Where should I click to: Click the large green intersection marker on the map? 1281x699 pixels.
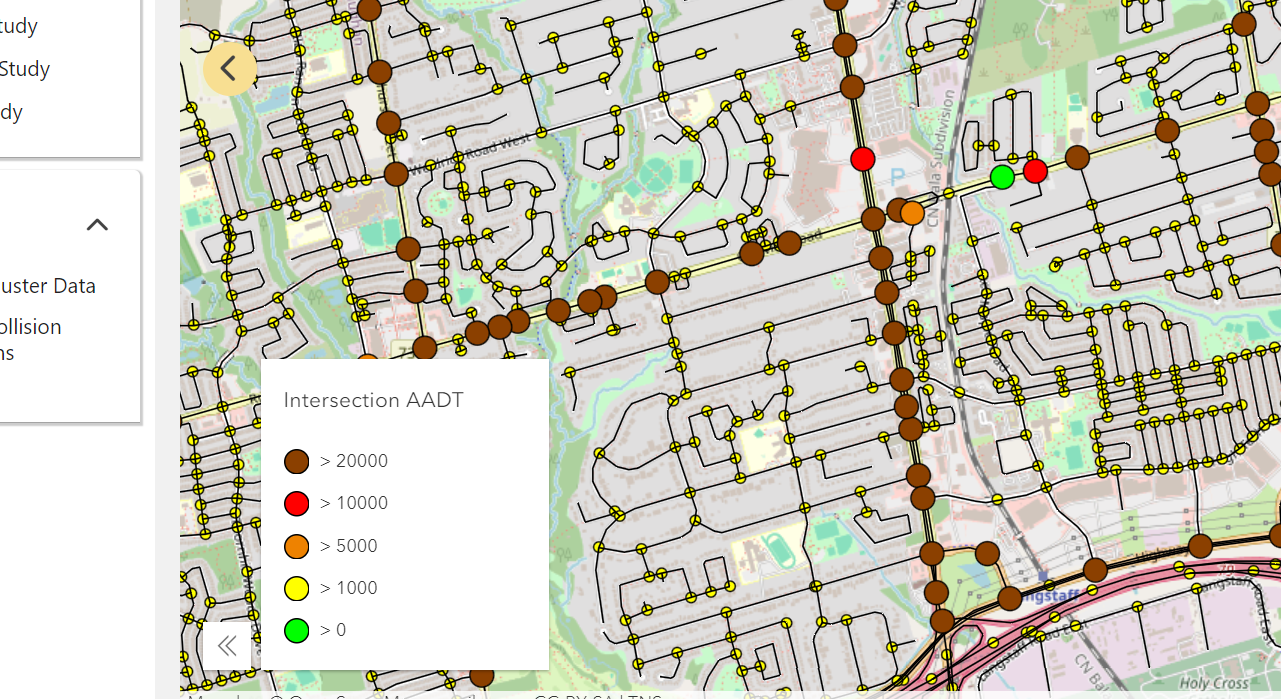tap(1002, 177)
